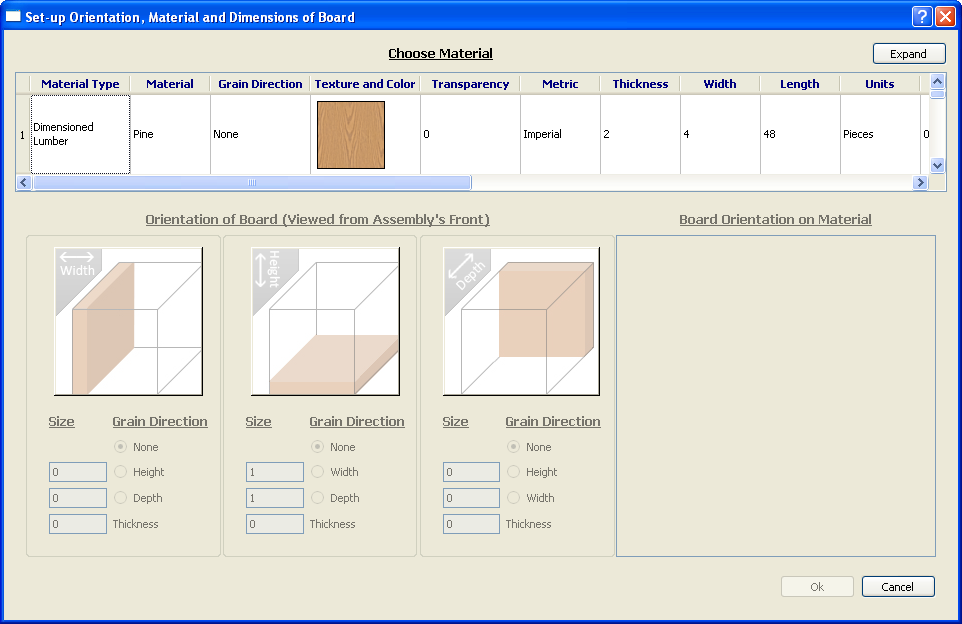The height and width of the screenshot is (624, 962).
Task: Click the horizontal scrollbar right arrow
Action: tap(920, 183)
